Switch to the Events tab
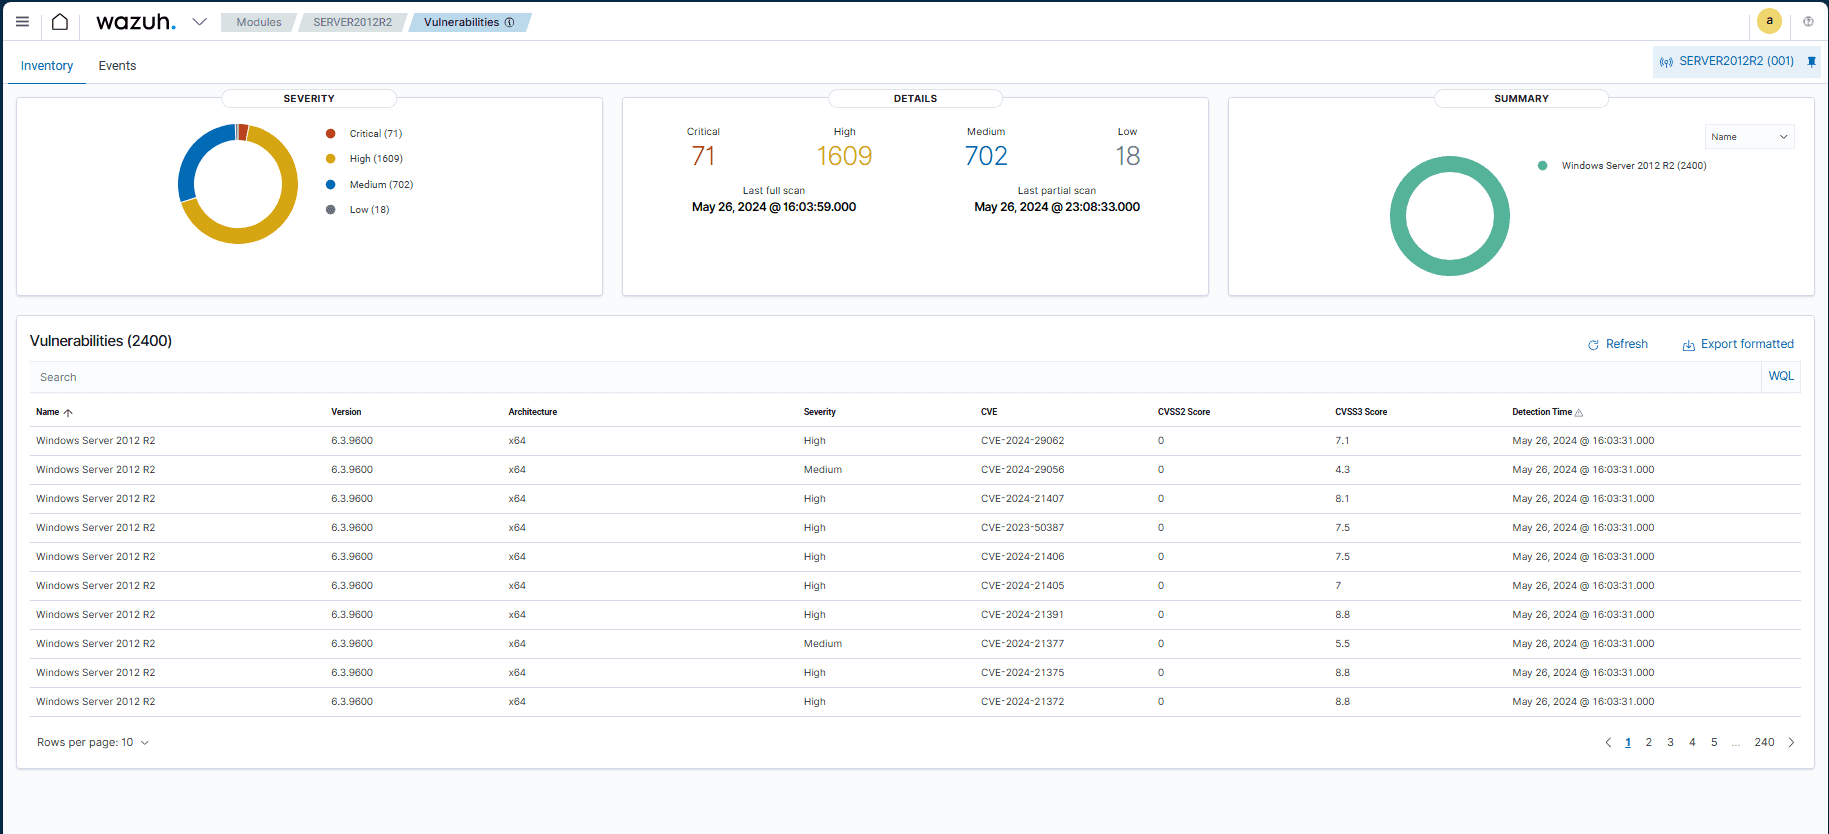This screenshot has height=834, width=1829. [x=117, y=66]
